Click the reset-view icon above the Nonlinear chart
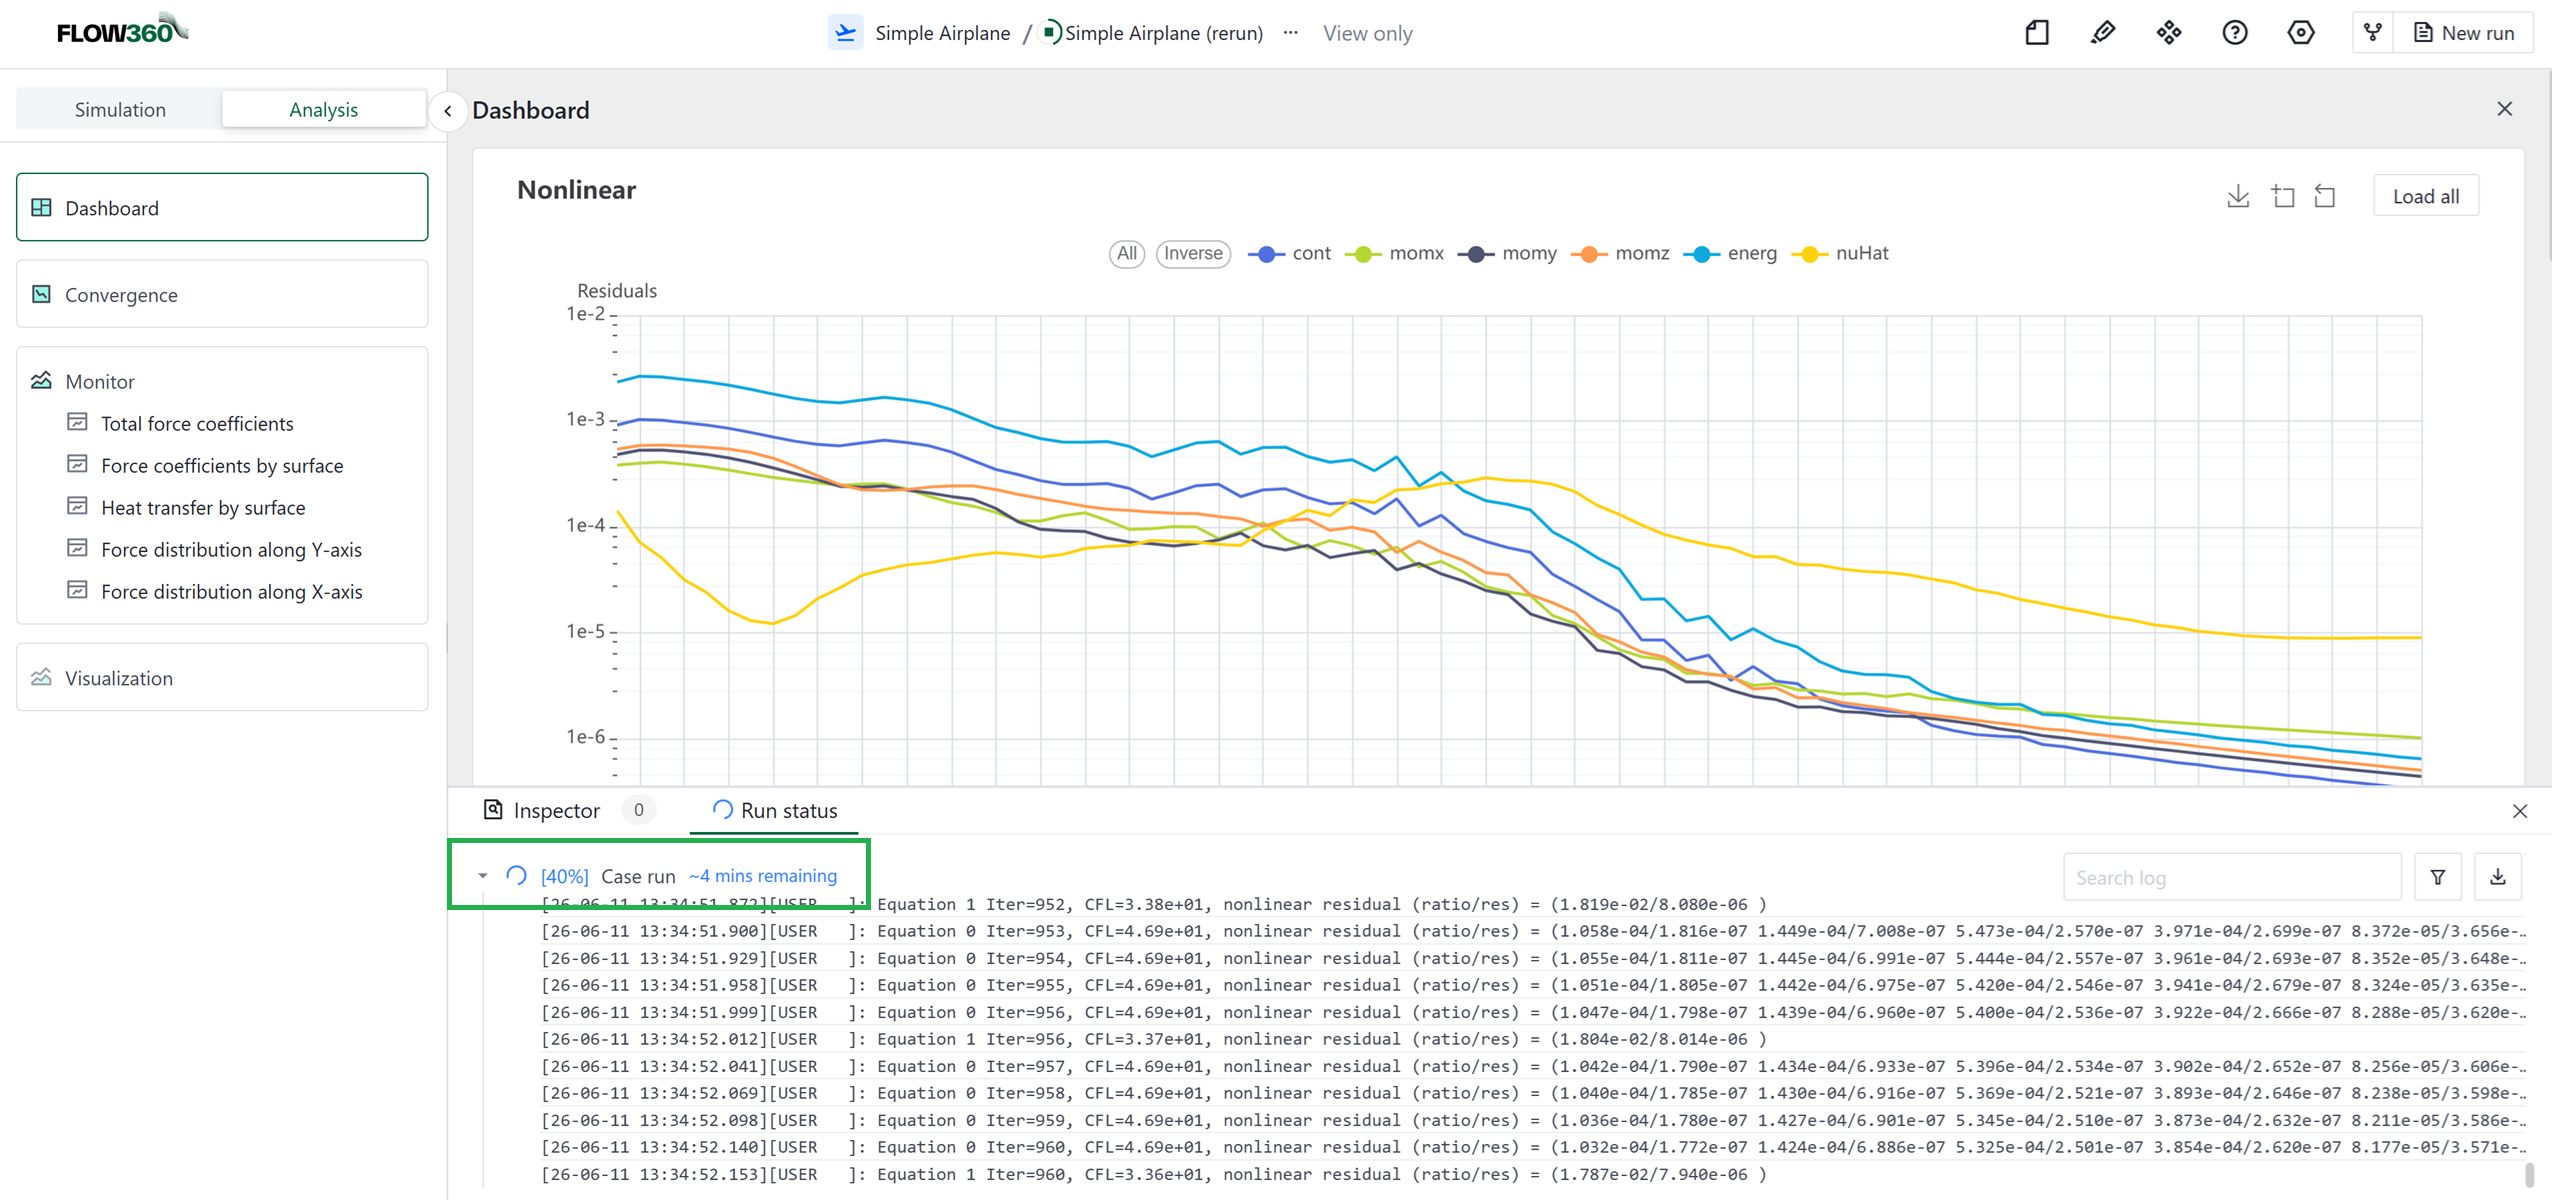 pyautogui.click(x=2326, y=196)
